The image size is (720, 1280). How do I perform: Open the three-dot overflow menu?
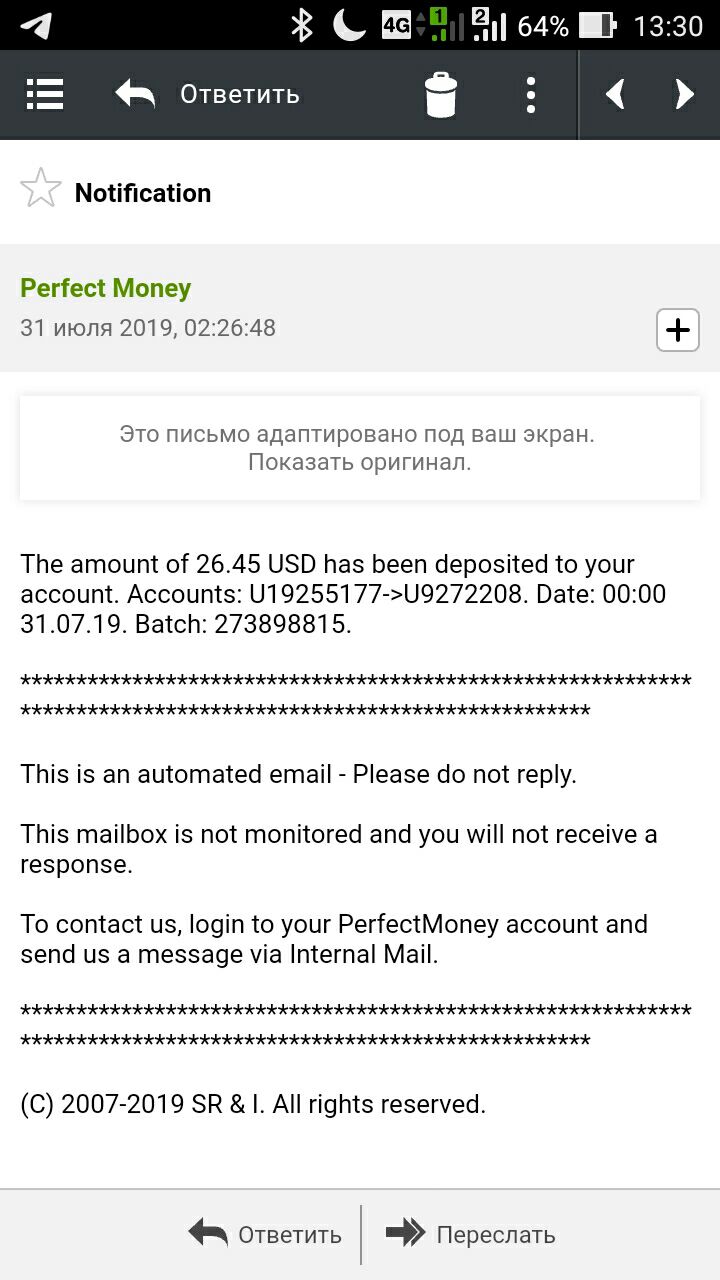click(531, 95)
